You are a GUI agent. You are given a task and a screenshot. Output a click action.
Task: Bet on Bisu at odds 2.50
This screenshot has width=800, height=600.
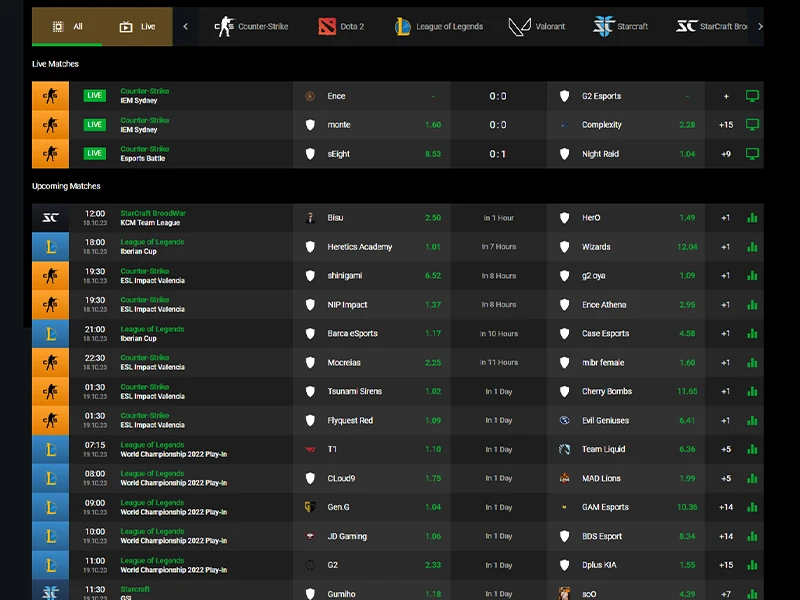[433, 218]
